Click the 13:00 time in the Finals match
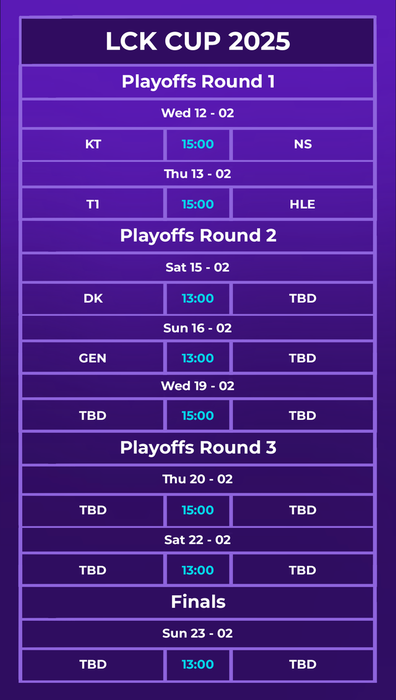The width and height of the screenshot is (396, 700). (198, 664)
